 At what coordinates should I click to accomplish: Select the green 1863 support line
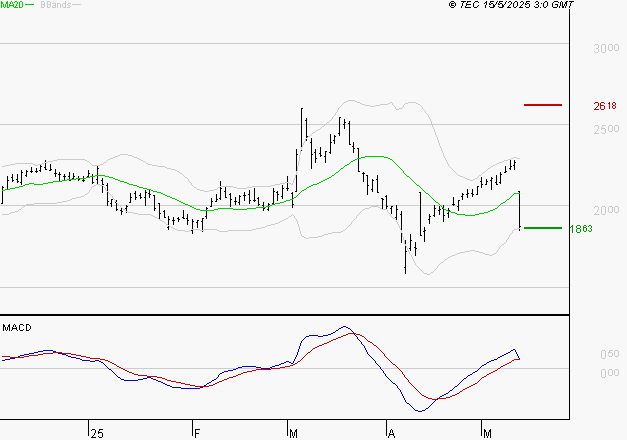coord(543,228)
